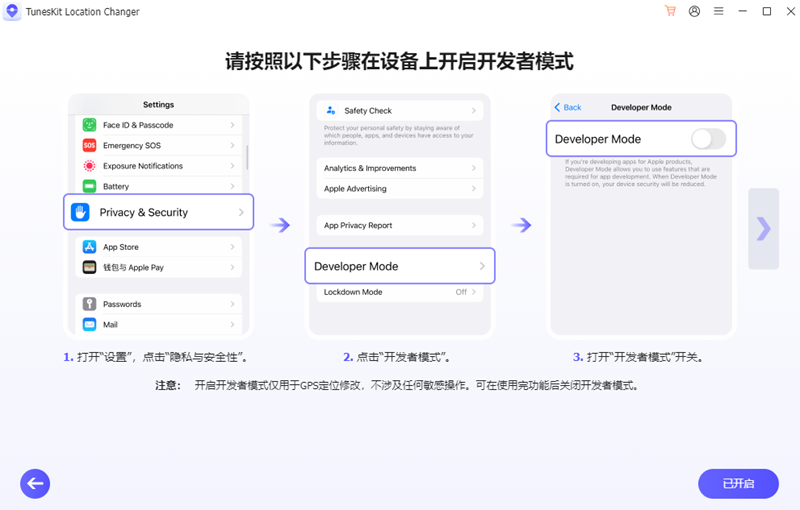Click Developer Mode row chevron

482,266
